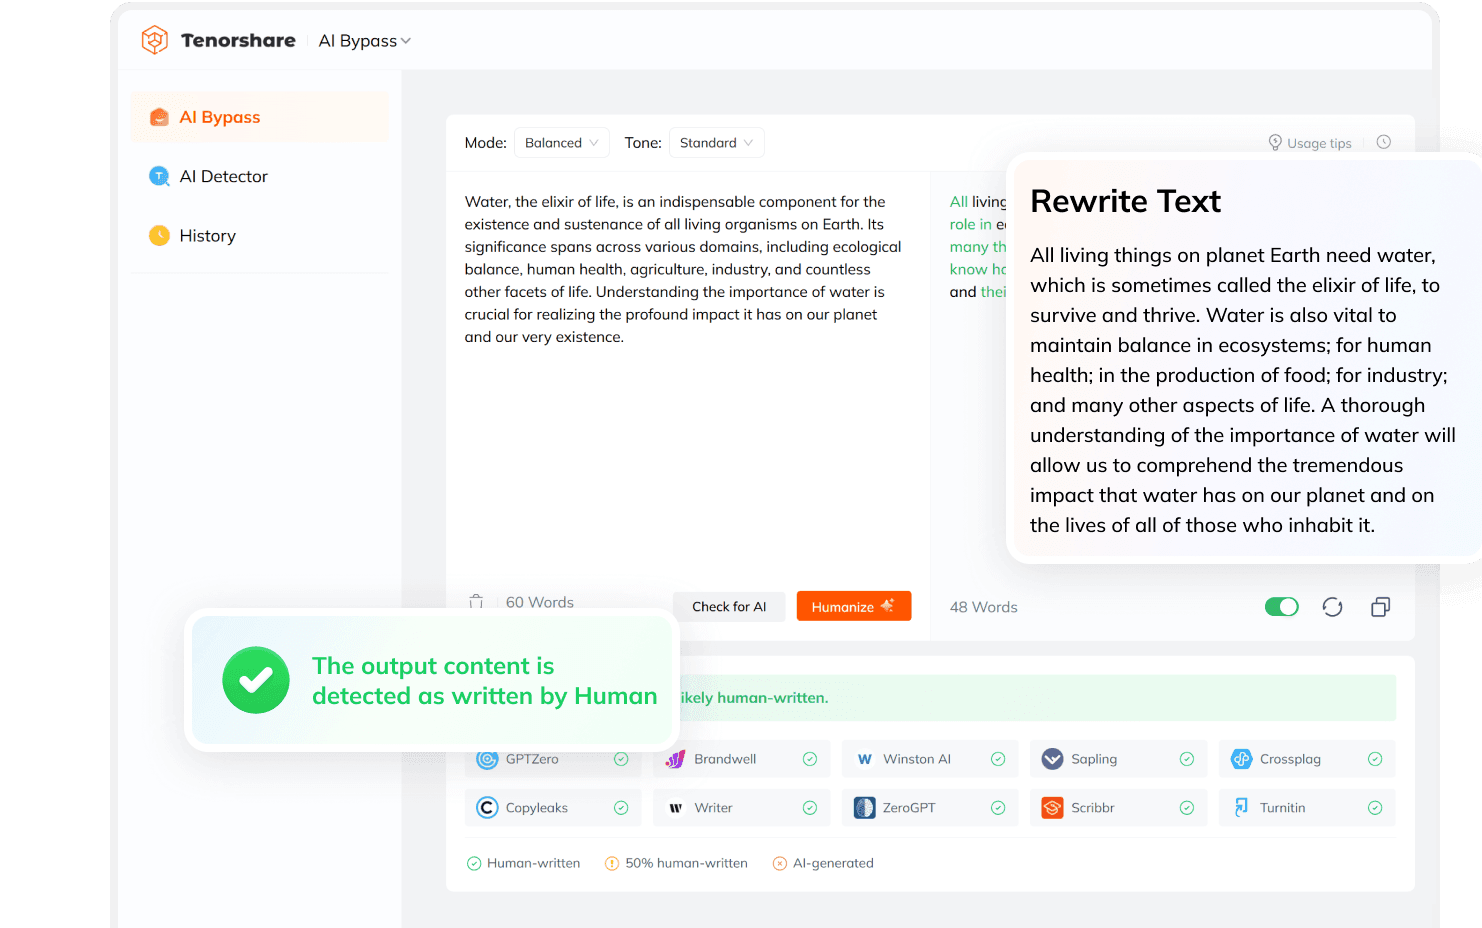Click the Scribbr result checkmark
1482x928 pixels.
pos(1187,808)
